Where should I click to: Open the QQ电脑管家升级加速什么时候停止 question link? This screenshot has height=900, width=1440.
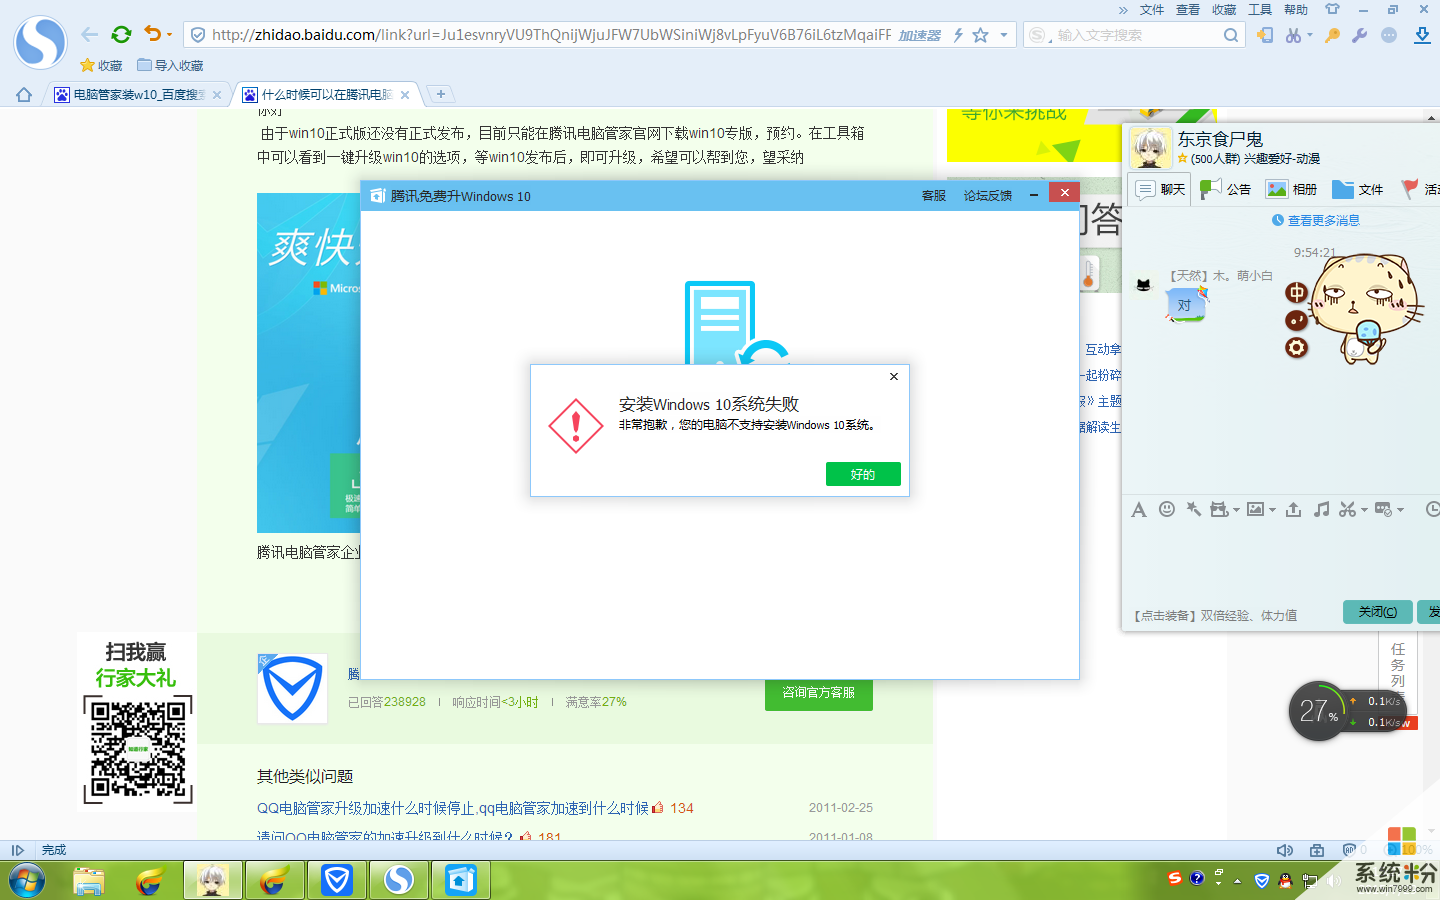coord(453,808)
